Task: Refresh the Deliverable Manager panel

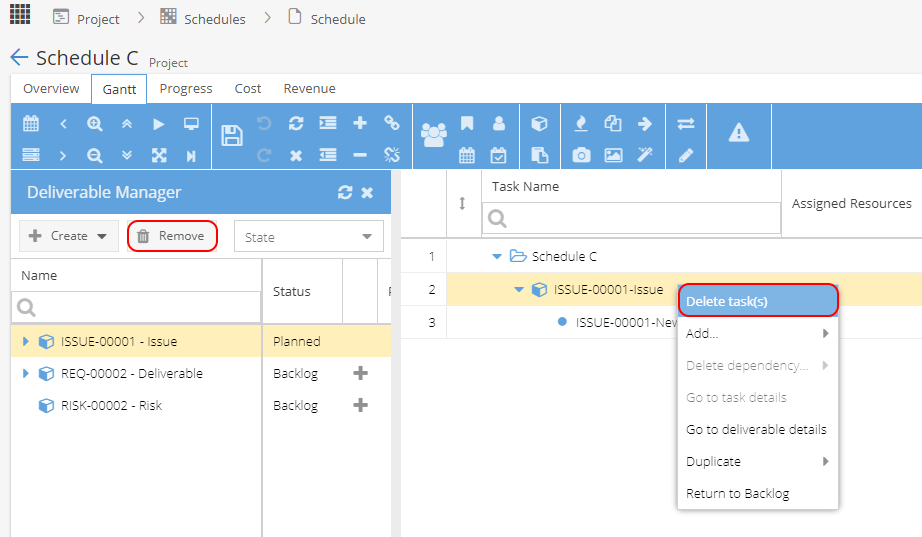Action: click(345, 192)
